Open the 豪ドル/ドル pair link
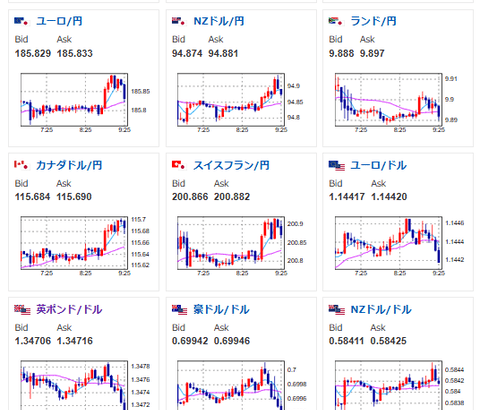 (x=221, y=309)
